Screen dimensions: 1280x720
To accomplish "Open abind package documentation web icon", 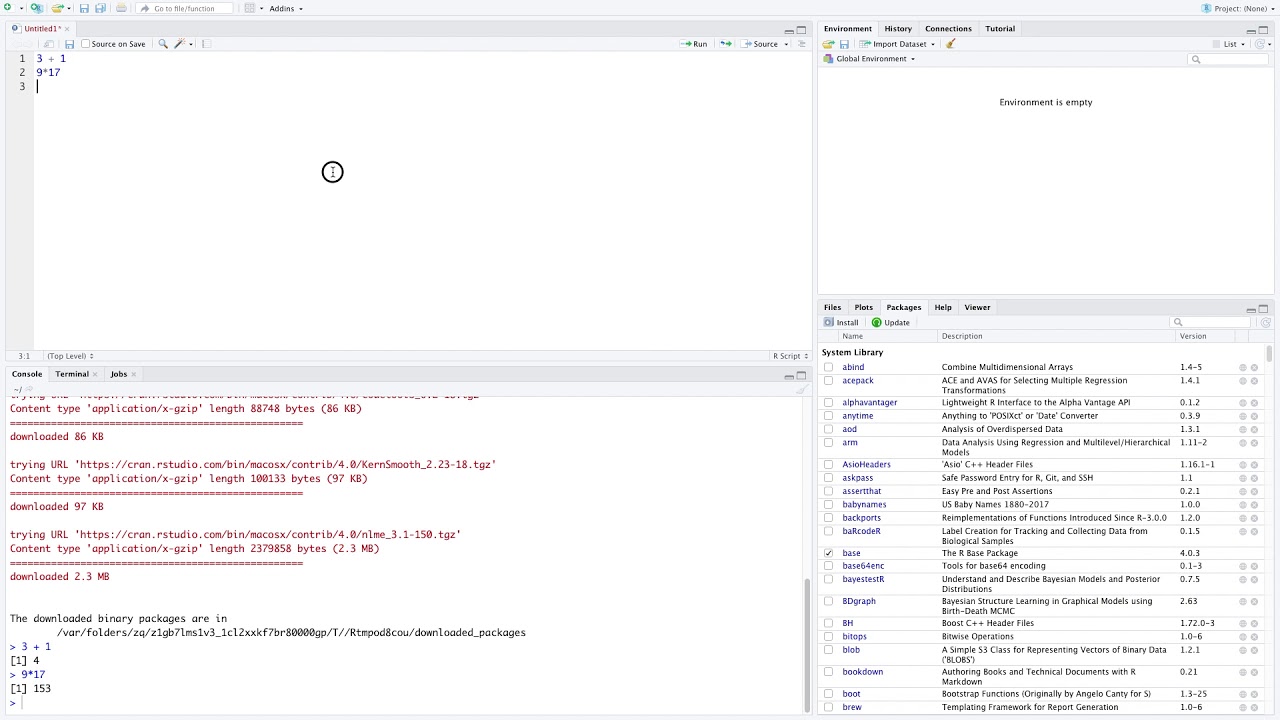I will click(1243, 368).
